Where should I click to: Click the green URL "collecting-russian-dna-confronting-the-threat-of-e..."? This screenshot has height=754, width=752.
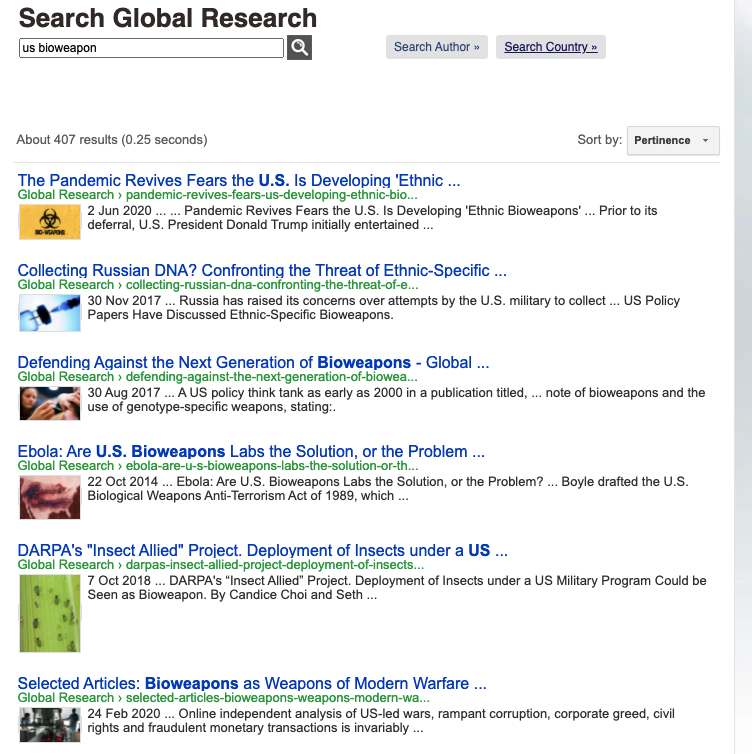click(272, 285)
